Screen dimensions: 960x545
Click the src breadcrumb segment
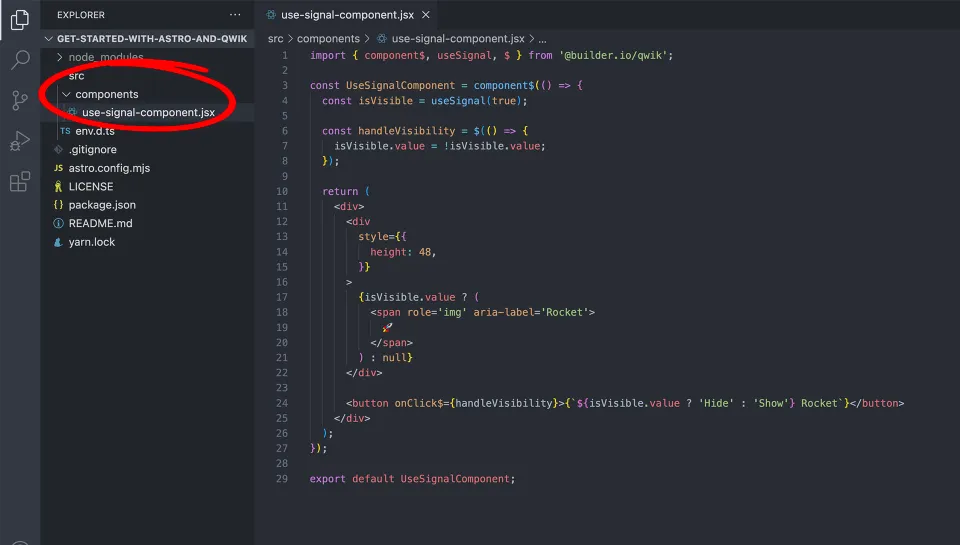click(276, 39)
